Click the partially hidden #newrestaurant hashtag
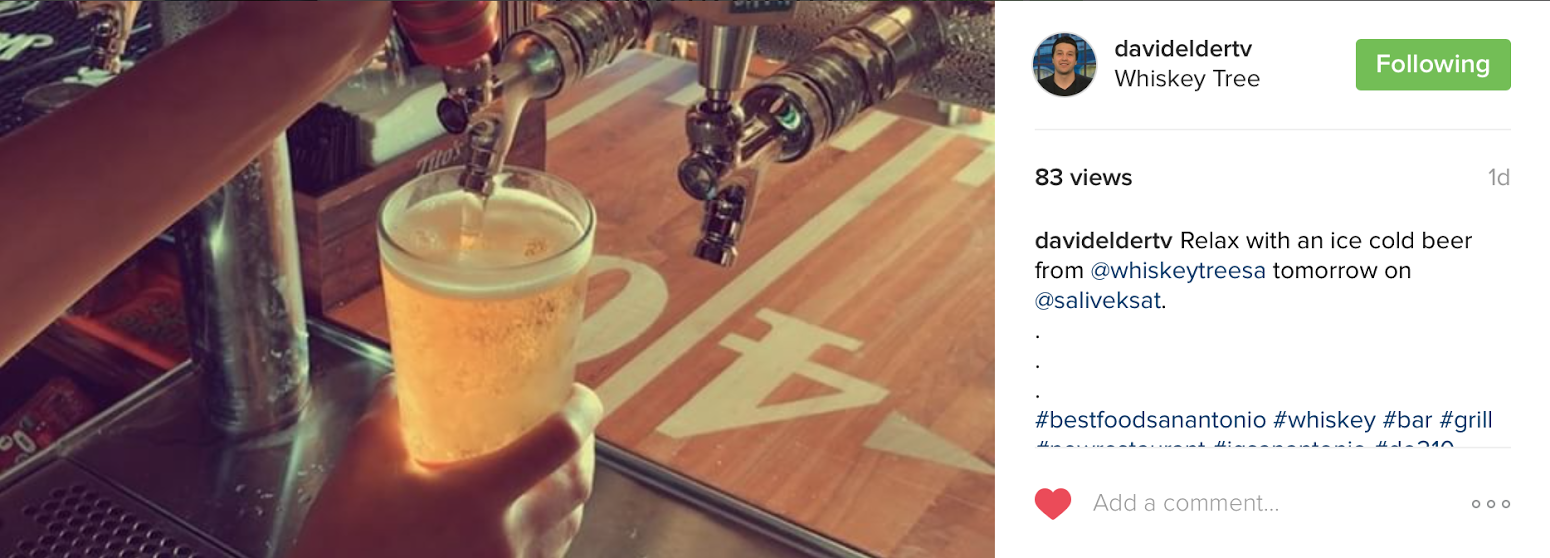The image size is (1550, 558). point(1120,444)
